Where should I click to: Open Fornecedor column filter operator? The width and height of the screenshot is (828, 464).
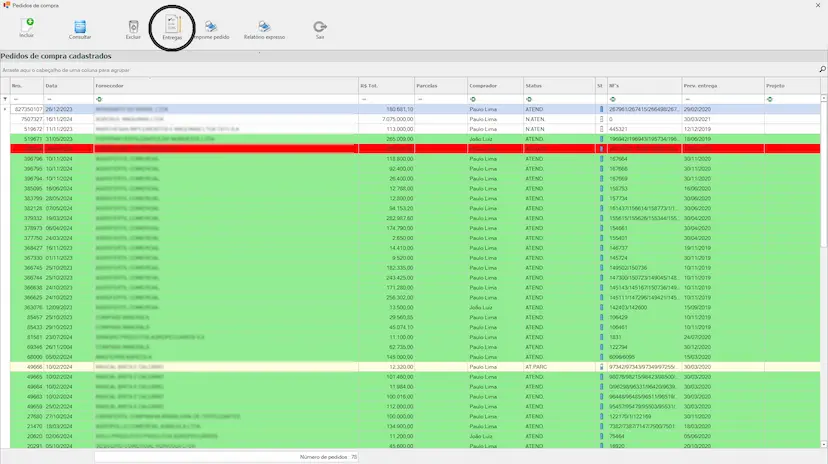(99, 98)
